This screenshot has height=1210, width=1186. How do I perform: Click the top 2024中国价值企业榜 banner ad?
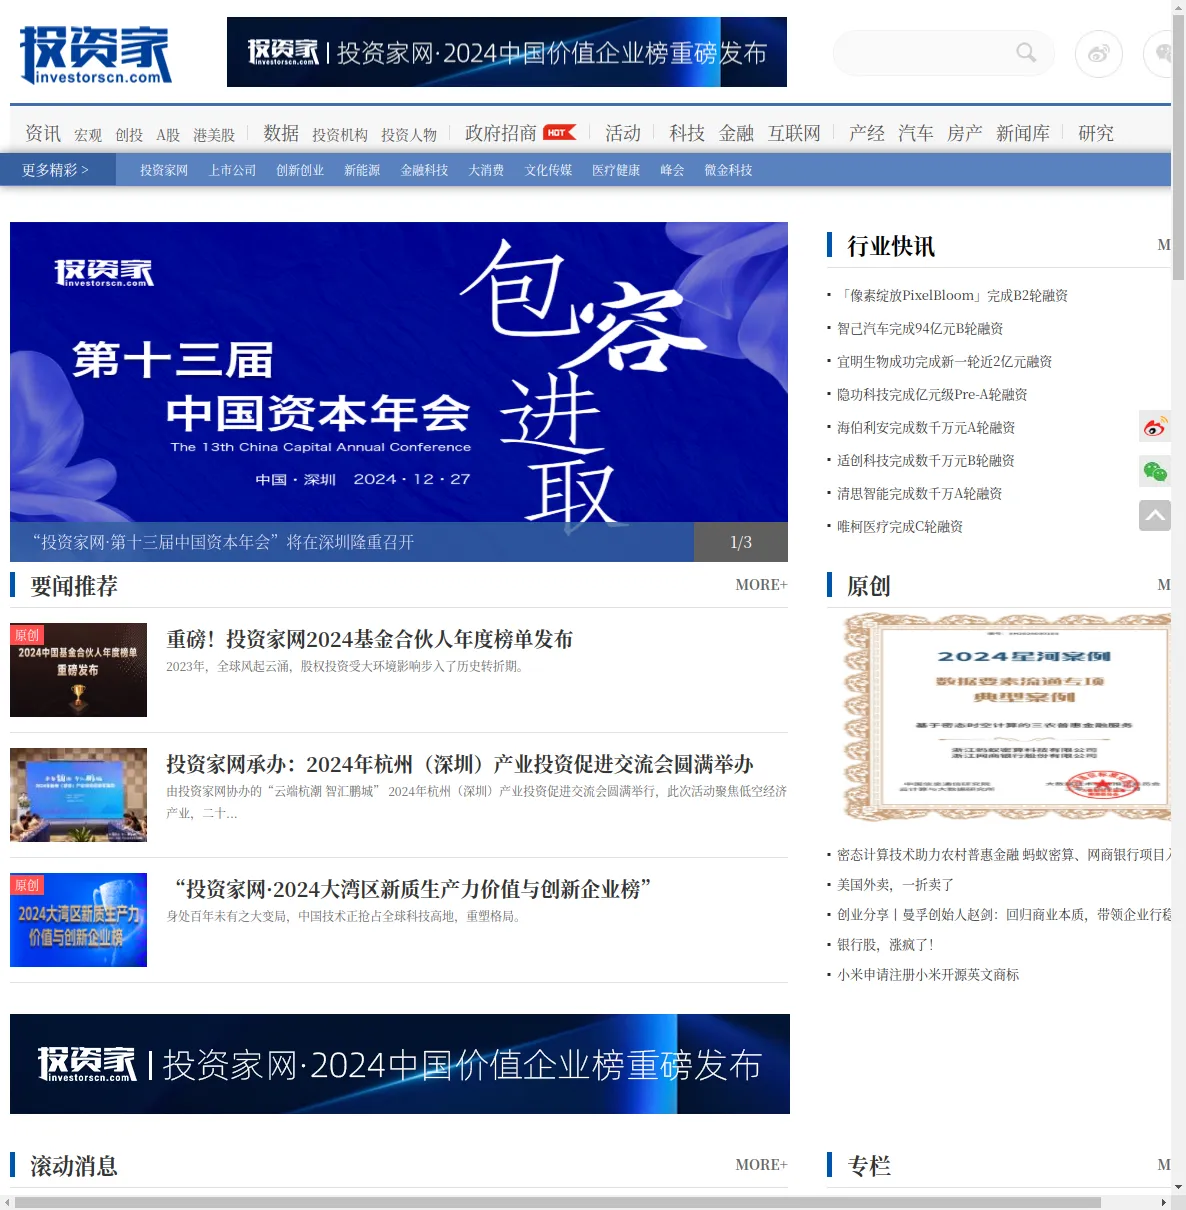coord(507,52)
